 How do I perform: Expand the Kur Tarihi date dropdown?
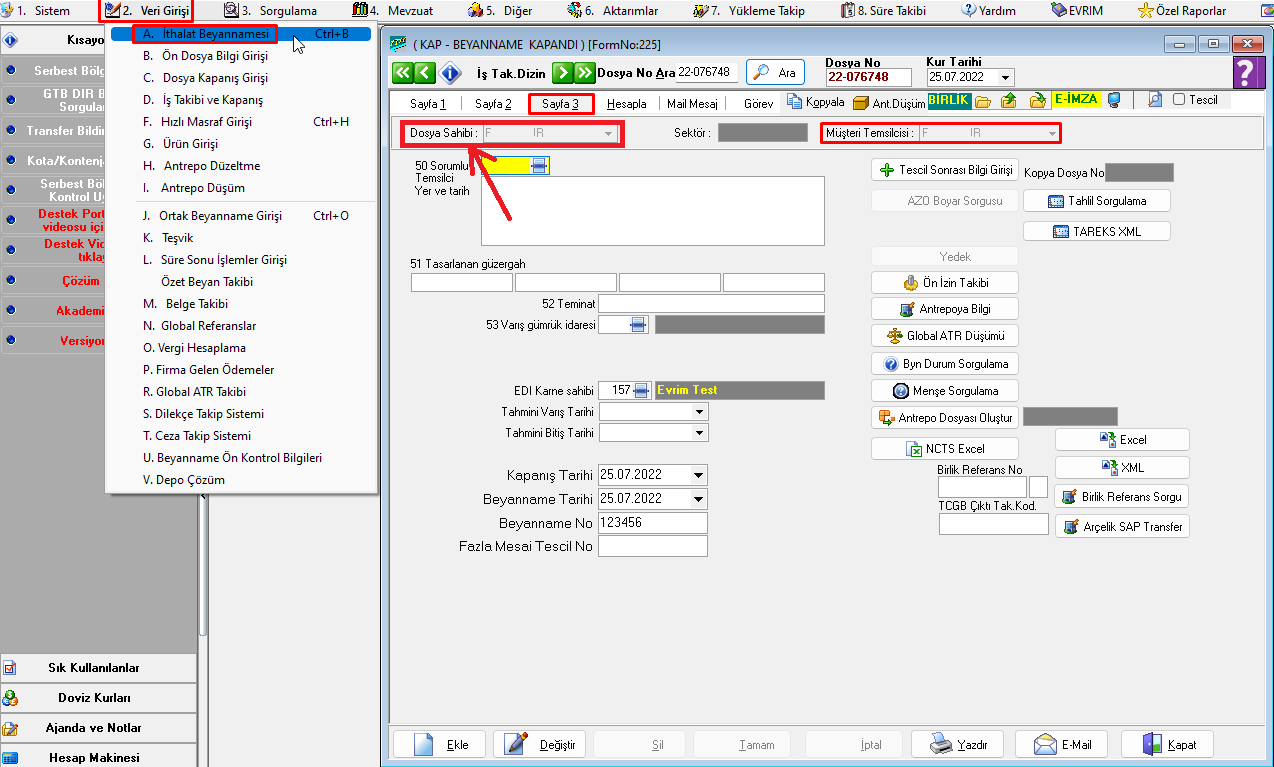pyautogui.click(x=1005, y=78)
